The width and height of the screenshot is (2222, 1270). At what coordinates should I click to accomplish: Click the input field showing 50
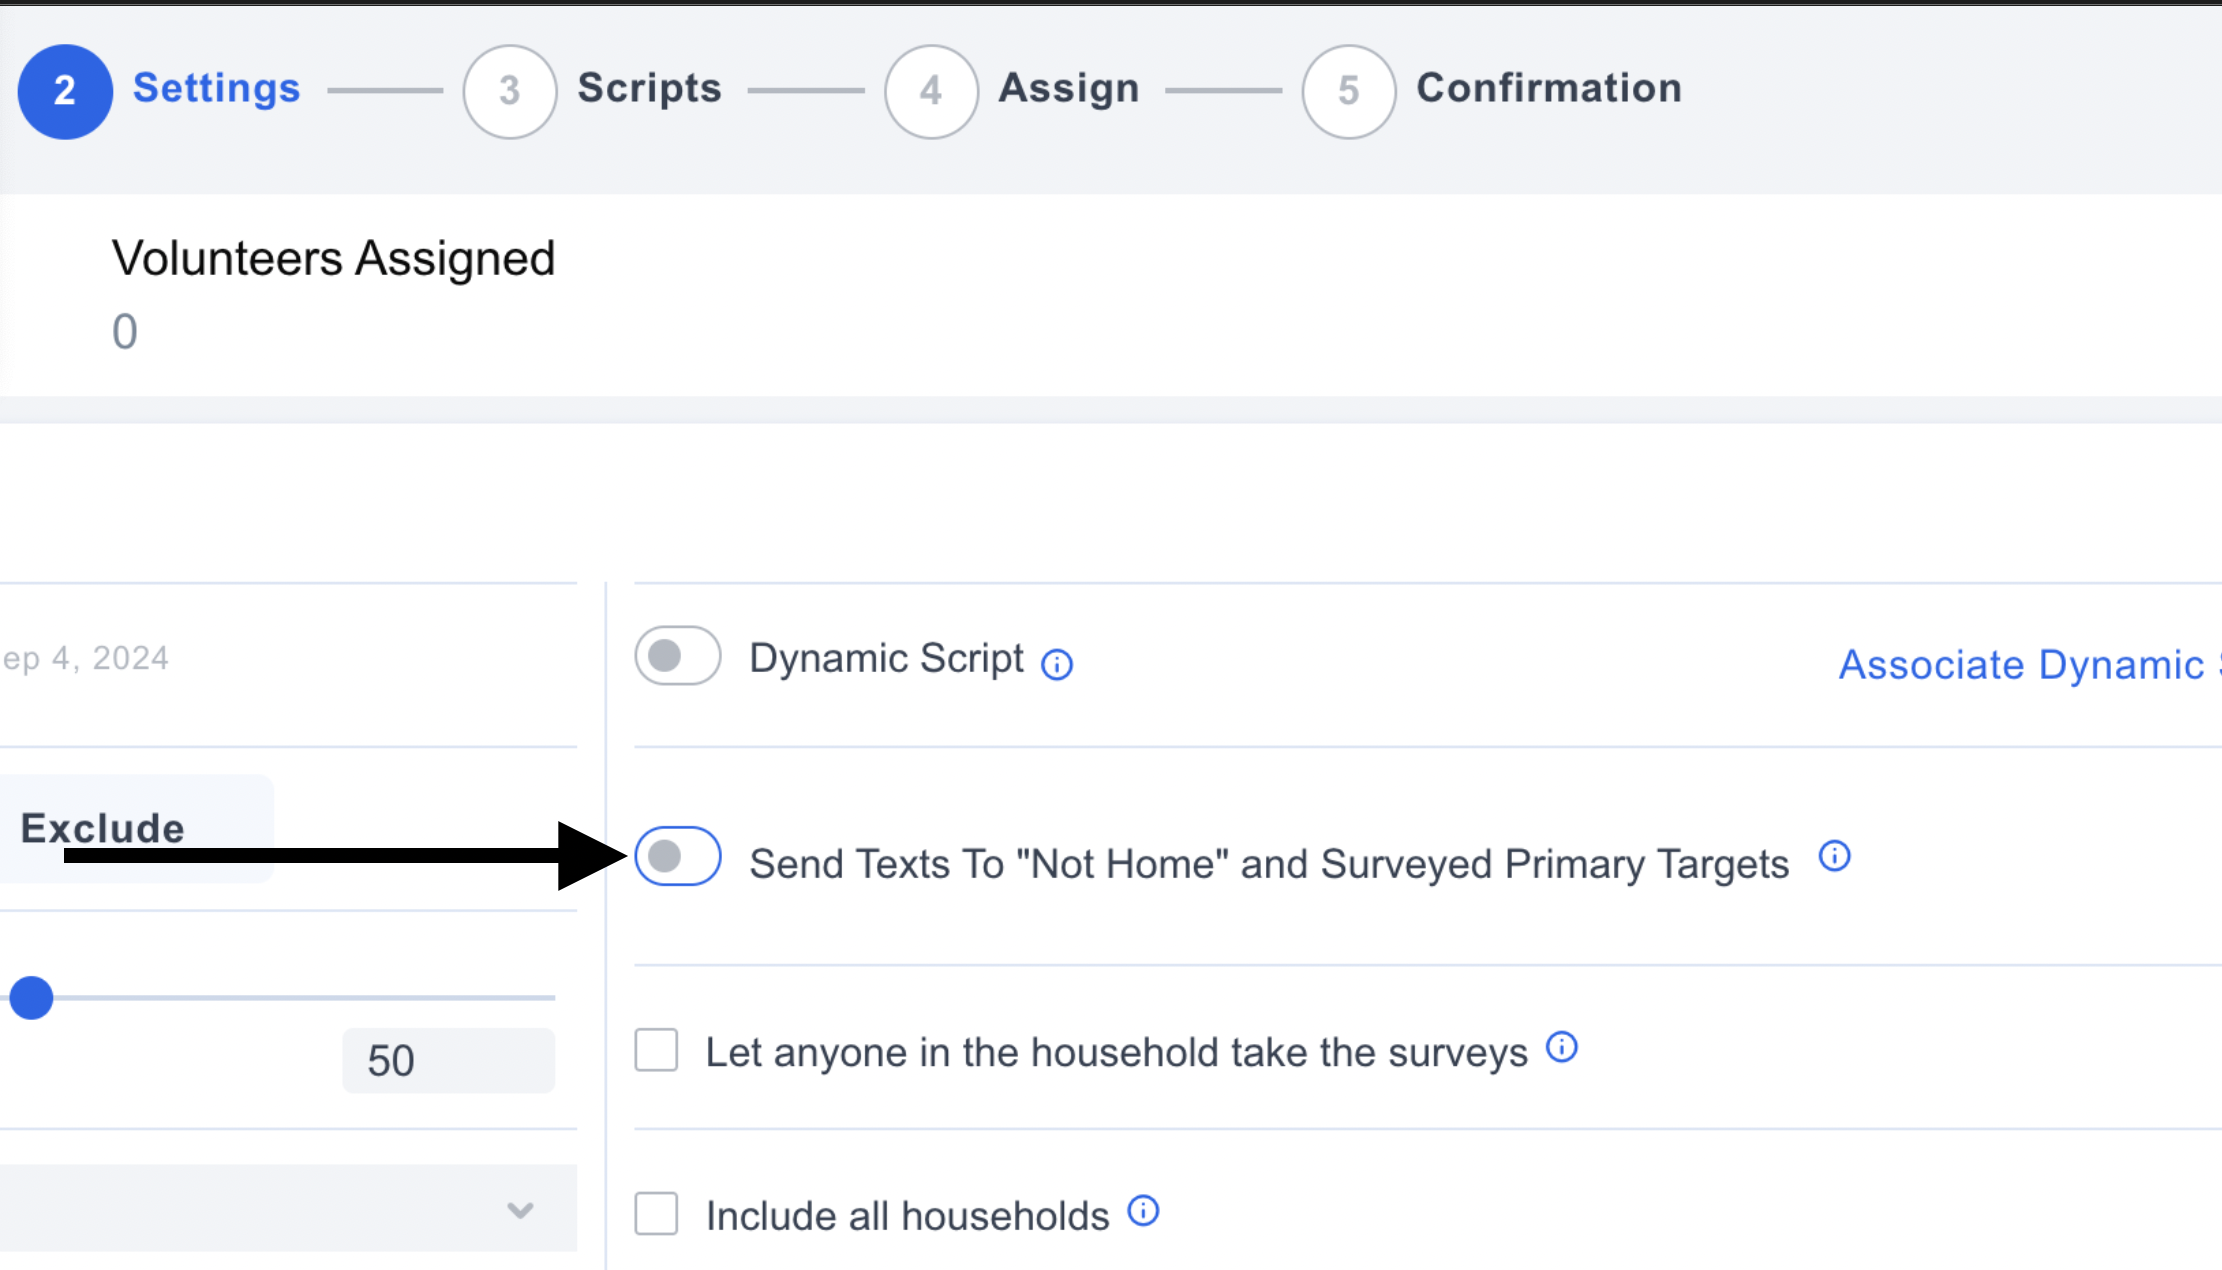(447, 1060)
